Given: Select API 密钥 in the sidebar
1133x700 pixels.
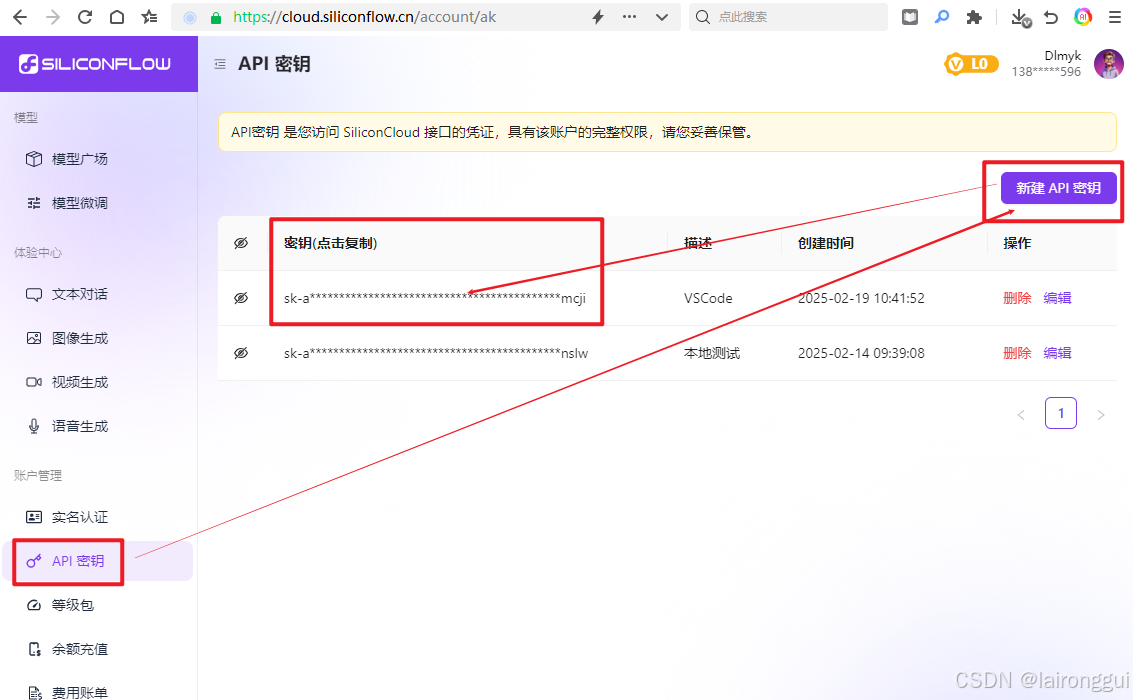Looking at the screenshot, I should (x=98, y=561).
